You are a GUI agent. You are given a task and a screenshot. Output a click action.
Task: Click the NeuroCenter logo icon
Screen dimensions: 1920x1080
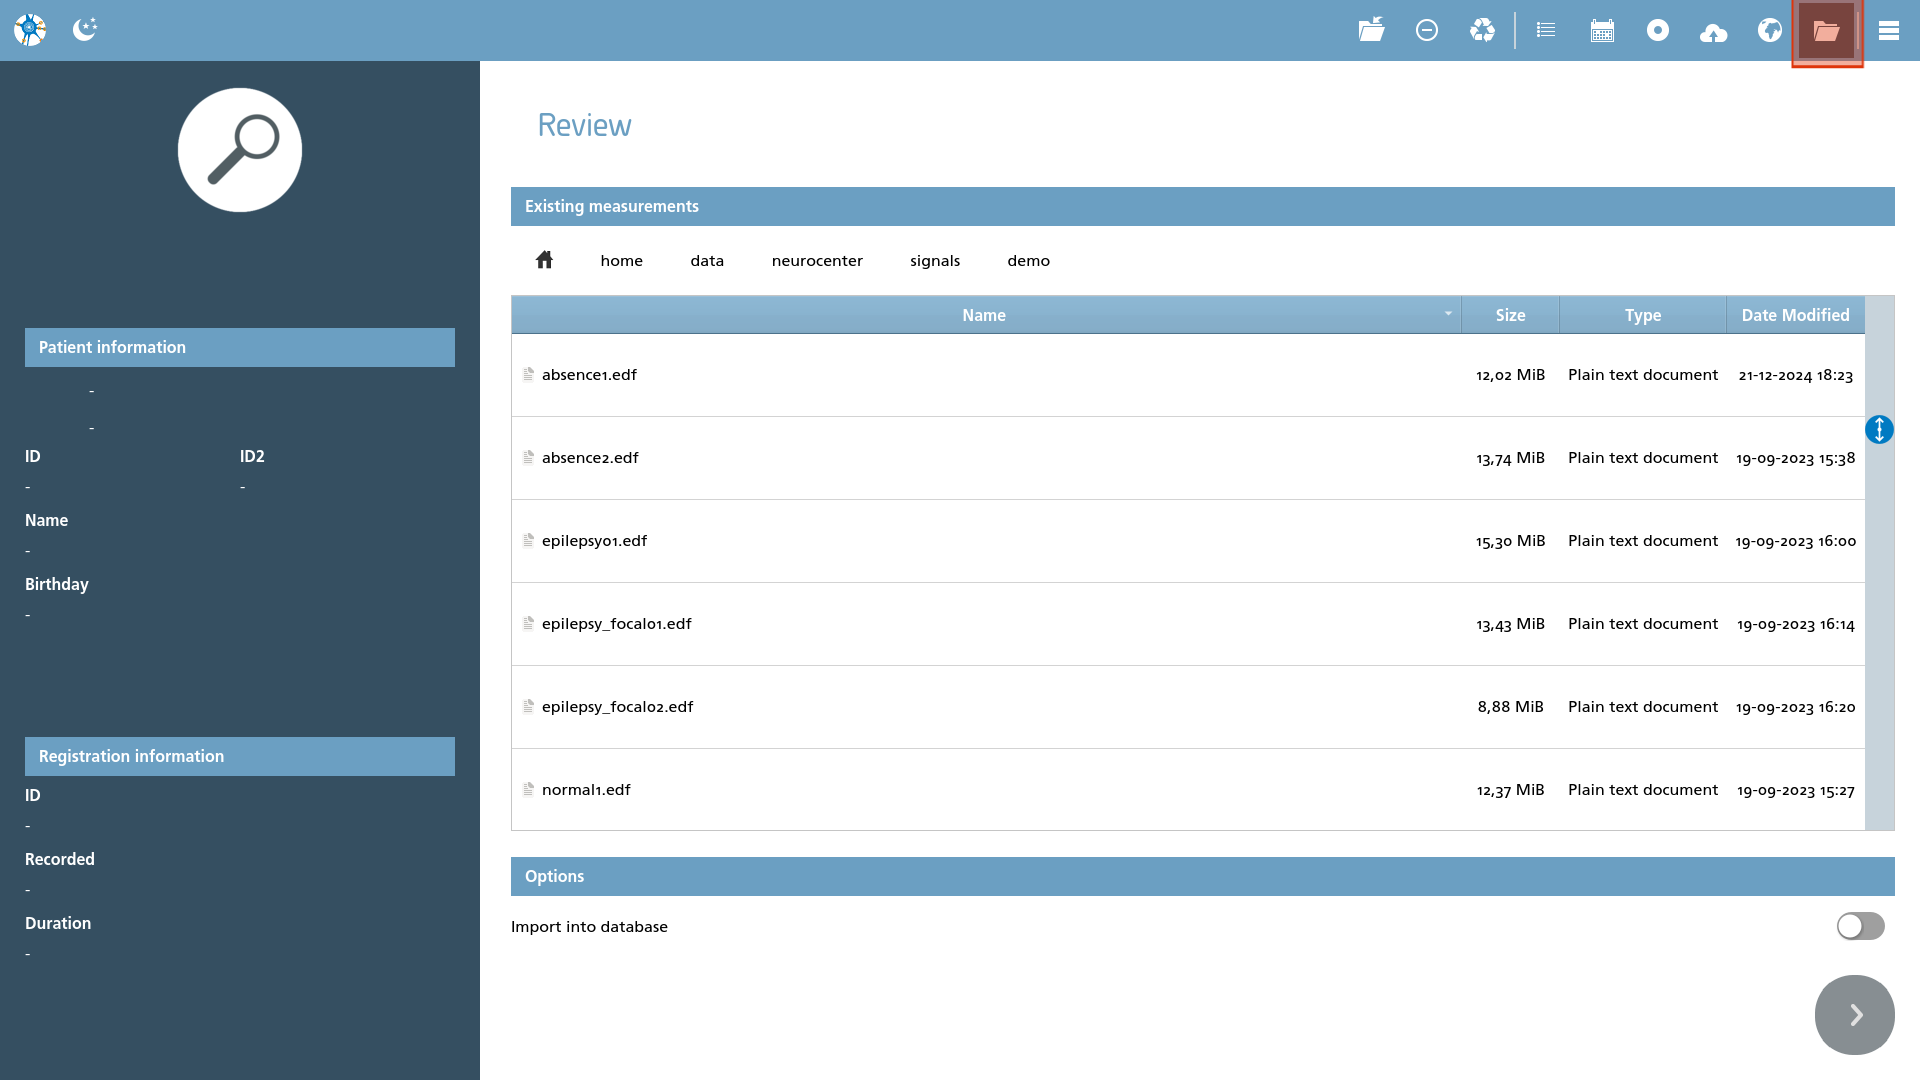point(30,30)
